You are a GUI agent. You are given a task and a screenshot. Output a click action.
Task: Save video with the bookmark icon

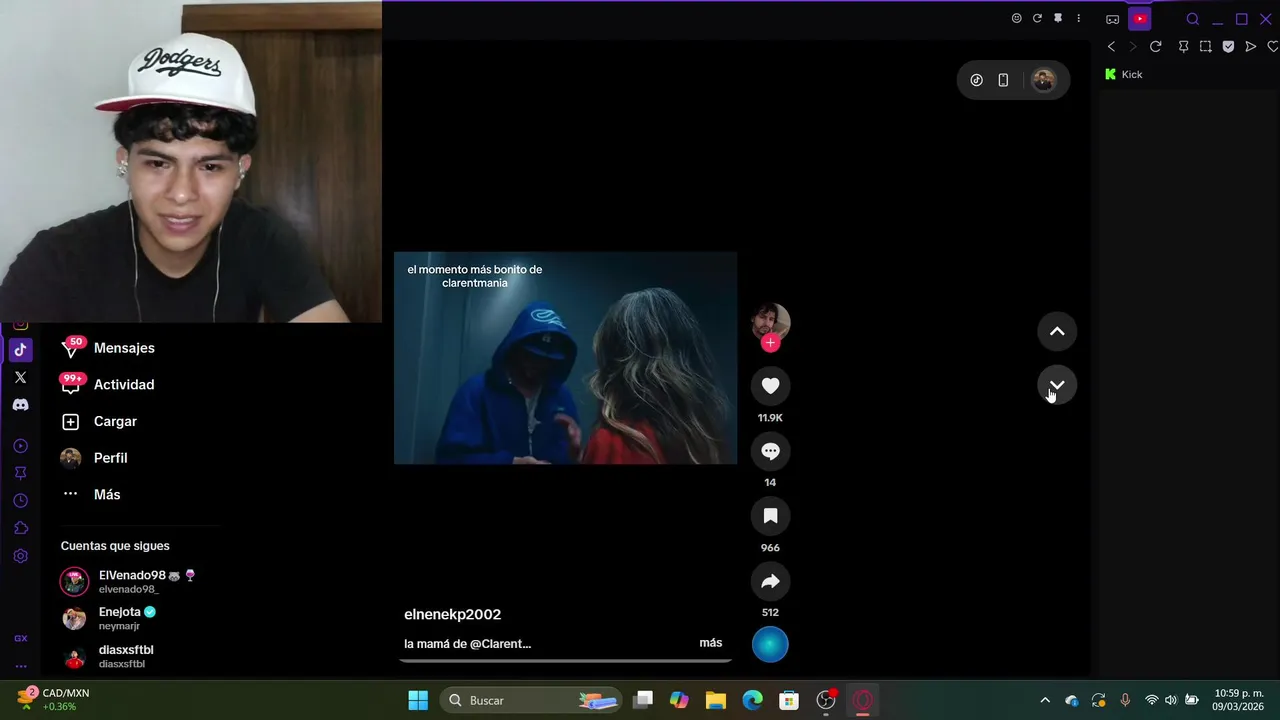[770, 516]
